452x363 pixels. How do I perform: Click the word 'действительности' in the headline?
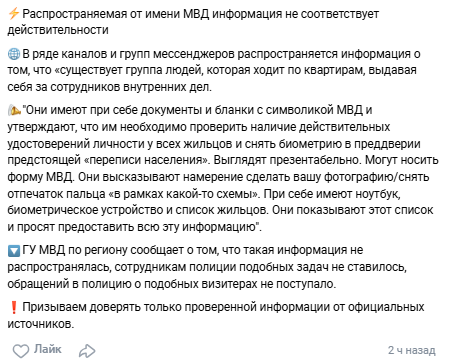click(58, 30)
